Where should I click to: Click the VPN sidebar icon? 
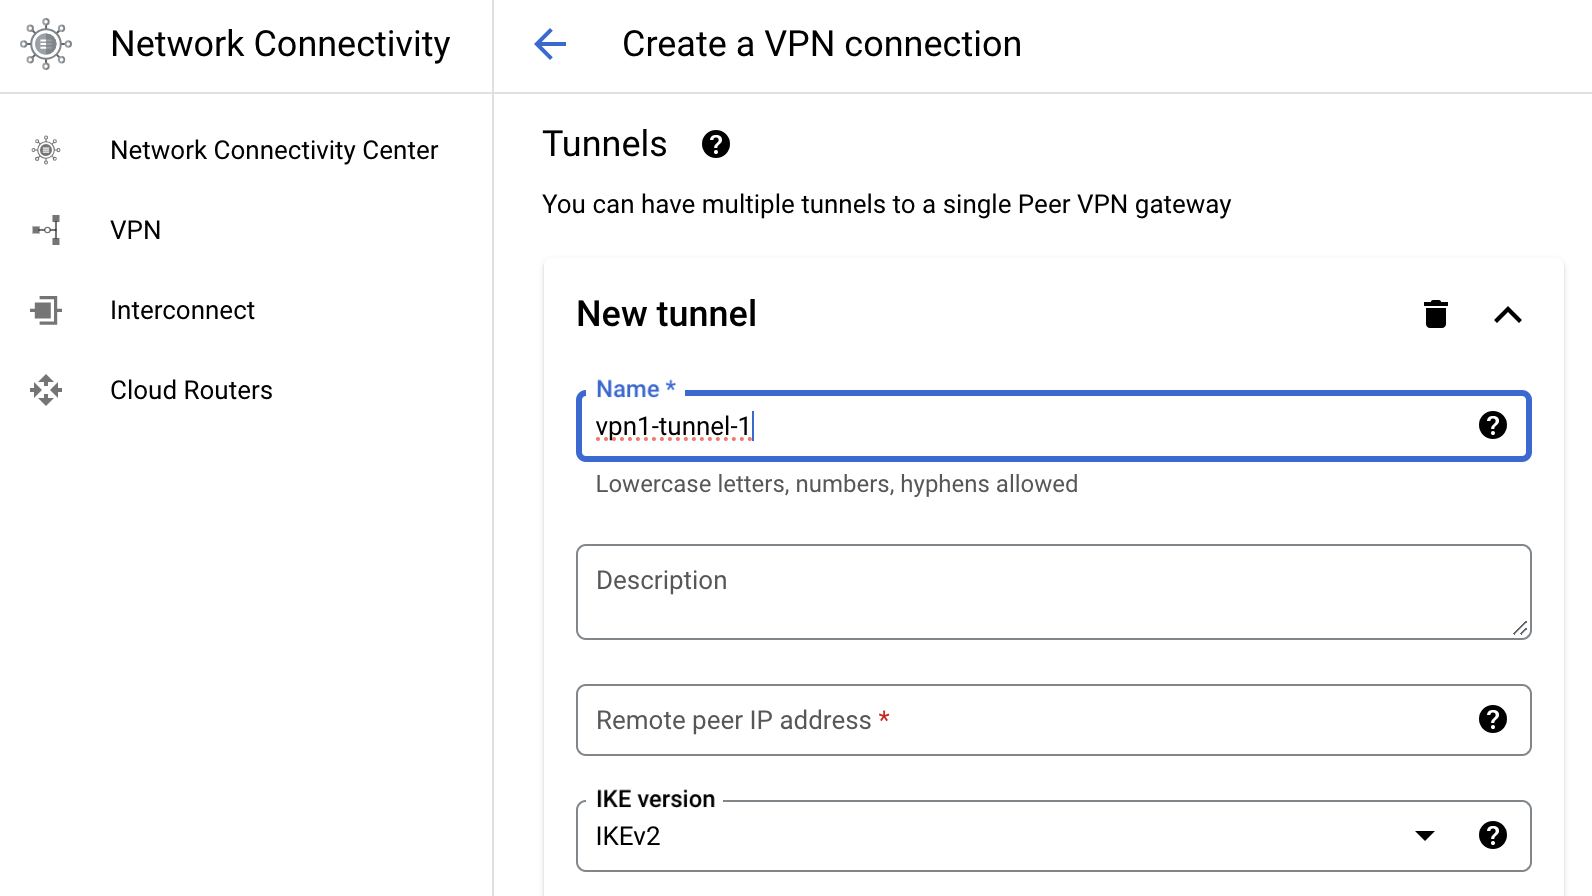(x=46, y=230)
